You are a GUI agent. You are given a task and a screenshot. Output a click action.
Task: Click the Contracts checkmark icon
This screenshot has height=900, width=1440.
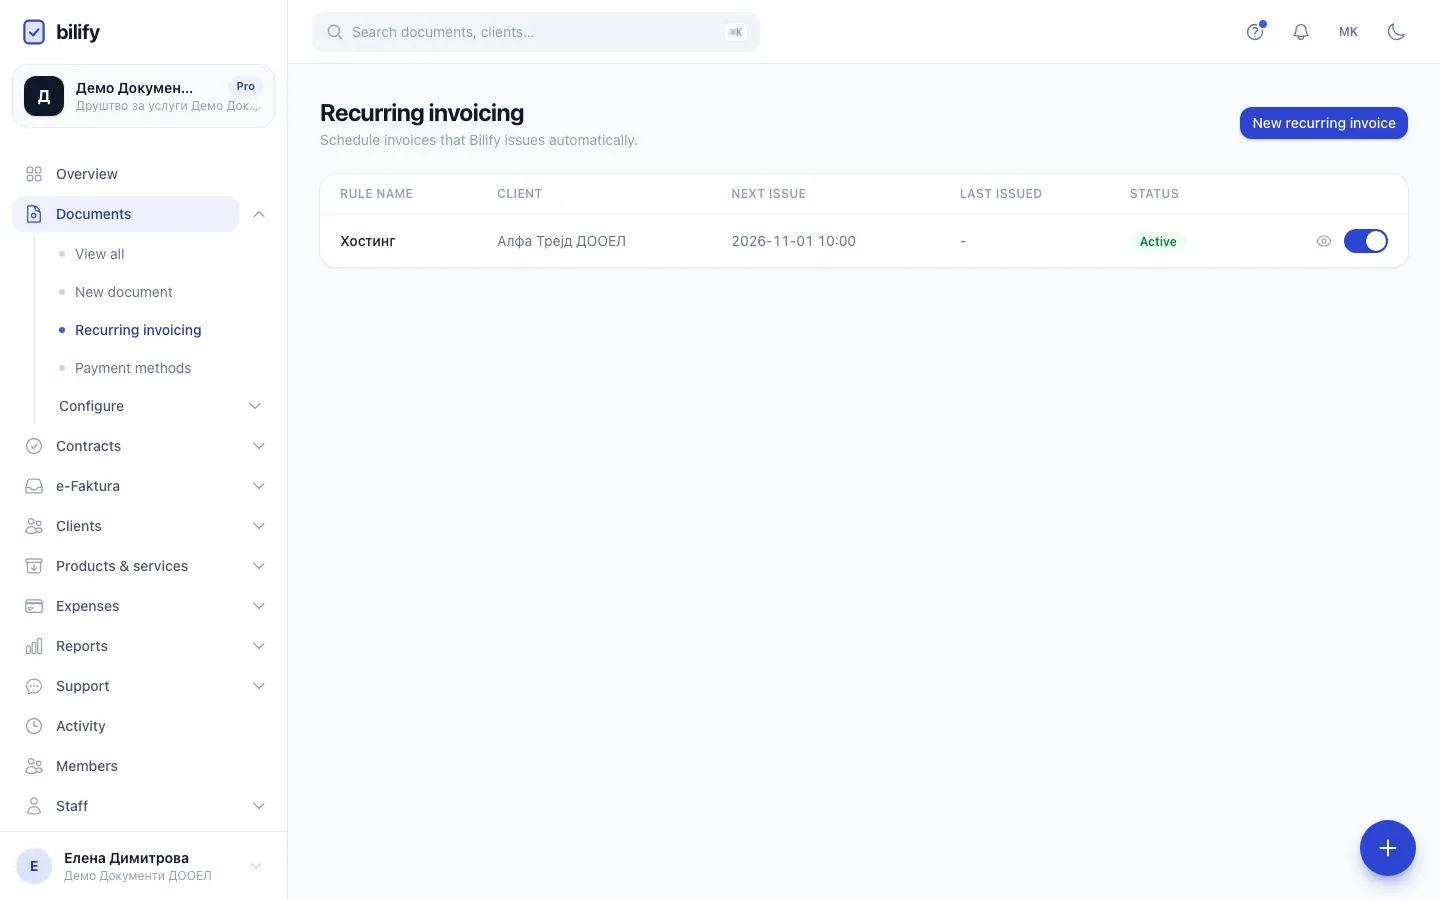click(34, 446)
